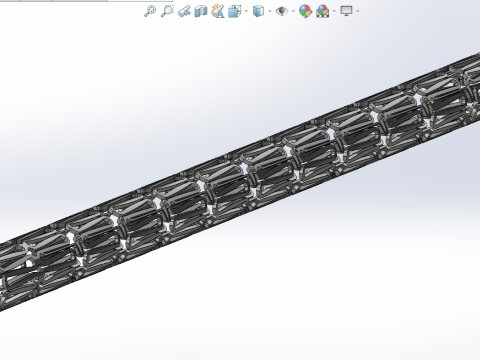
Task: Click the View Orientation cube icon
Action: [235, 11]
